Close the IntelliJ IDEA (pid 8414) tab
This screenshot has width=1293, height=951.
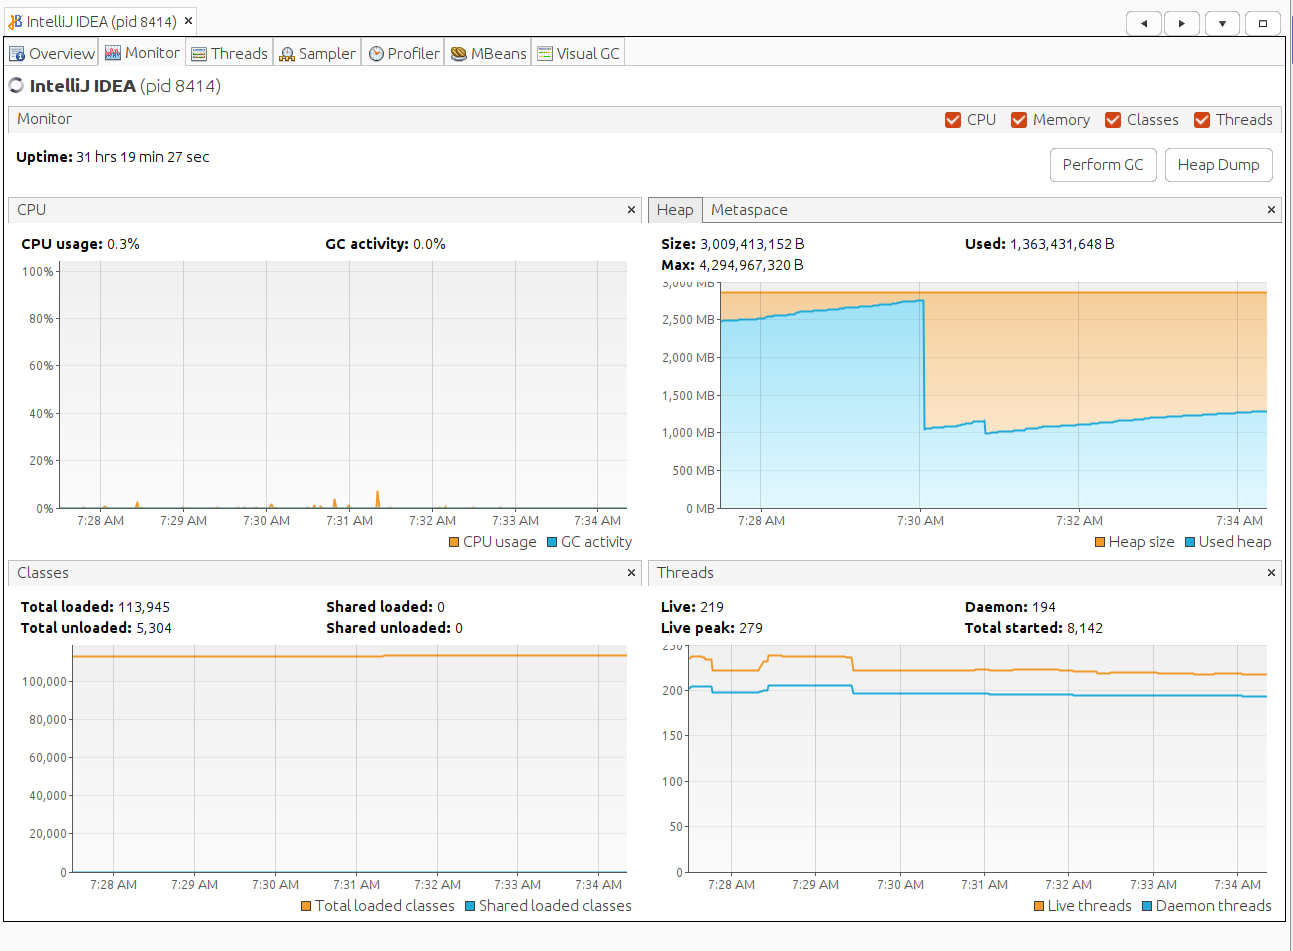(x=188, y=21)
